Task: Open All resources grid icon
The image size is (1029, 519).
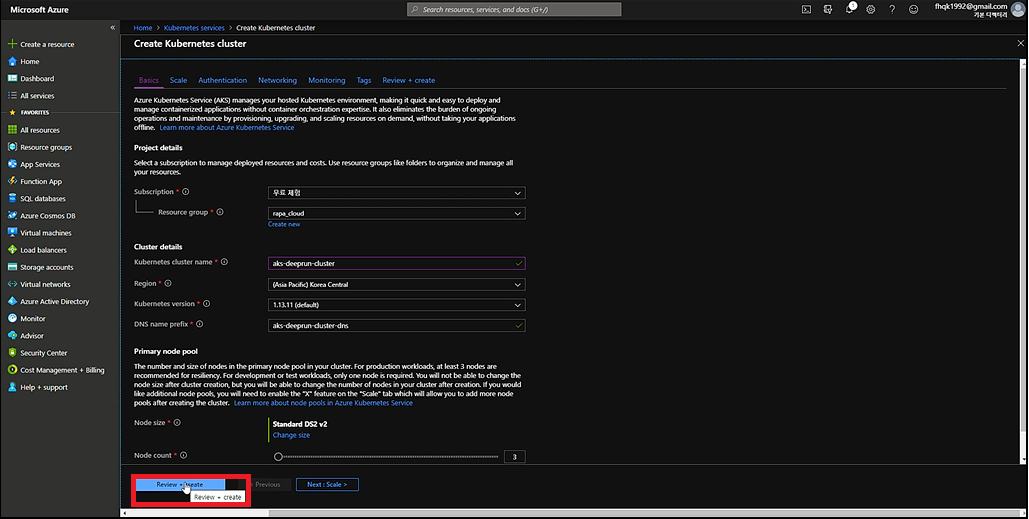Action: point(12,130)
